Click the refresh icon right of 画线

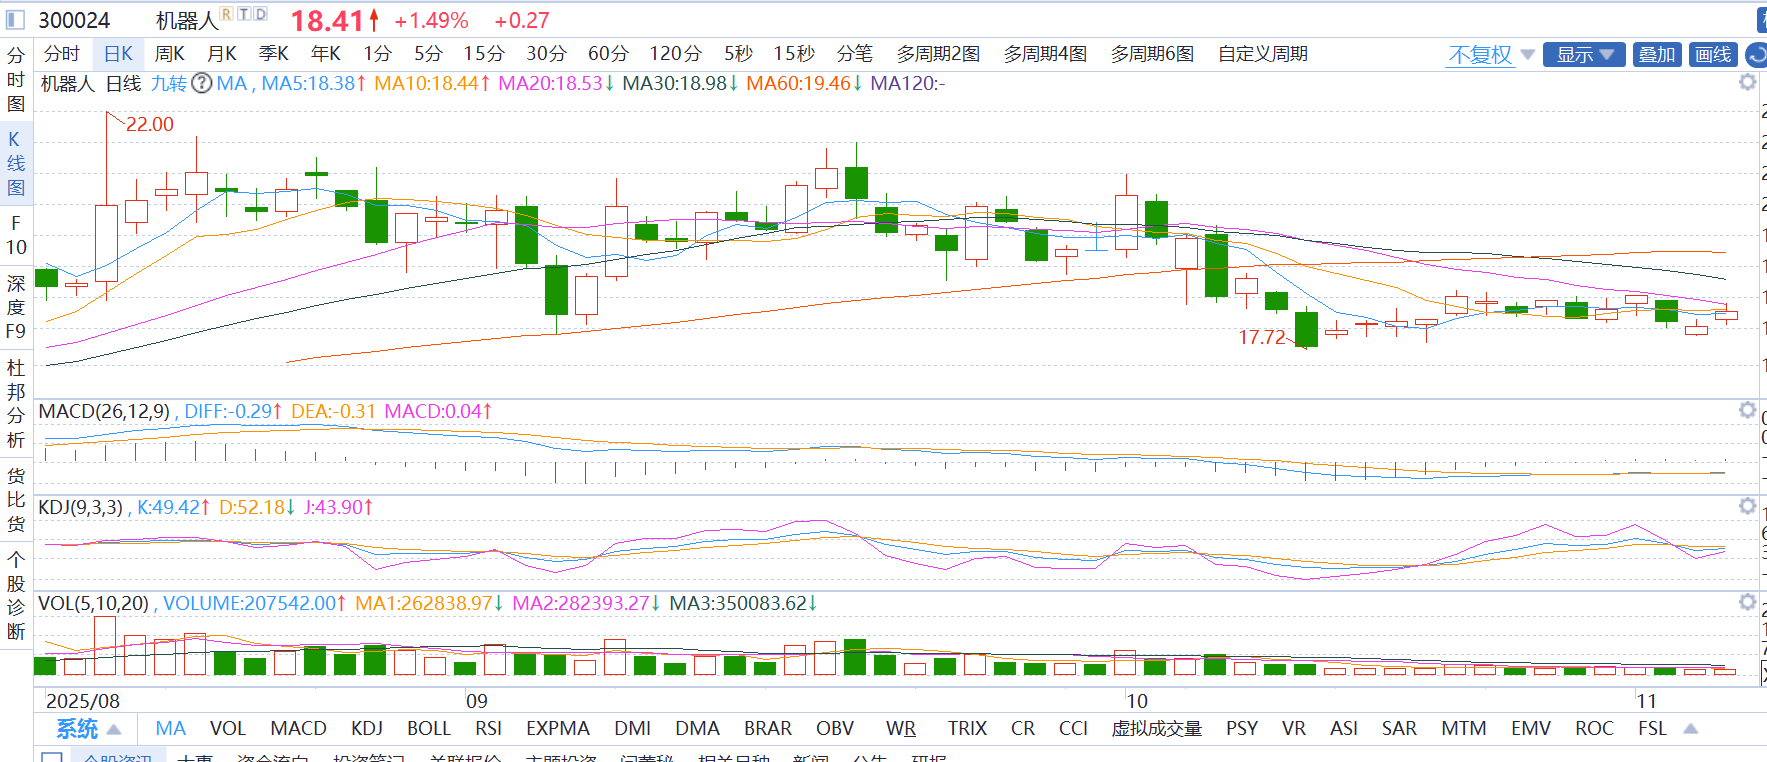pos(1757,55)
